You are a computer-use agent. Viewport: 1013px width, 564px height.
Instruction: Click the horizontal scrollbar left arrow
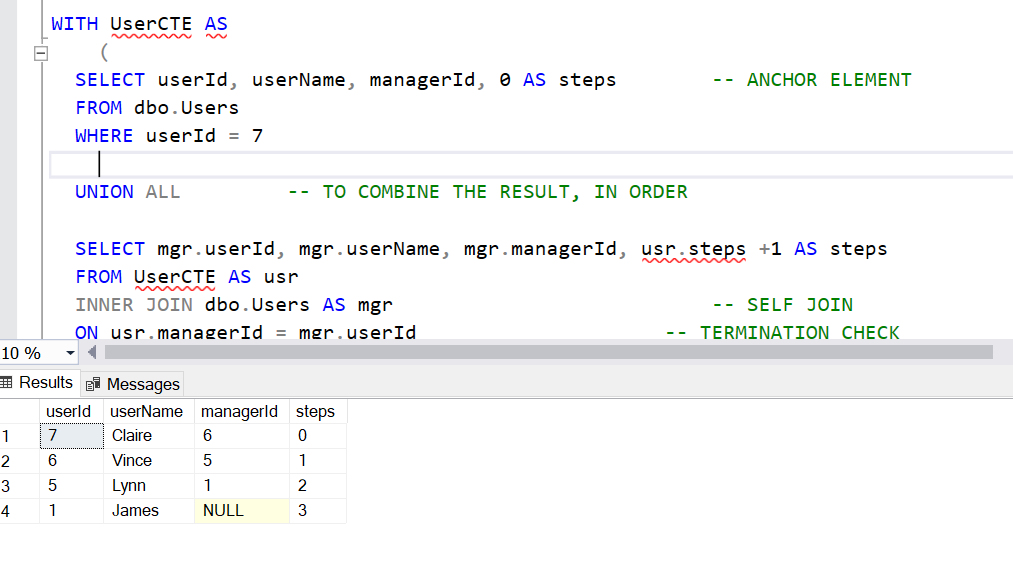coord(93,353)
